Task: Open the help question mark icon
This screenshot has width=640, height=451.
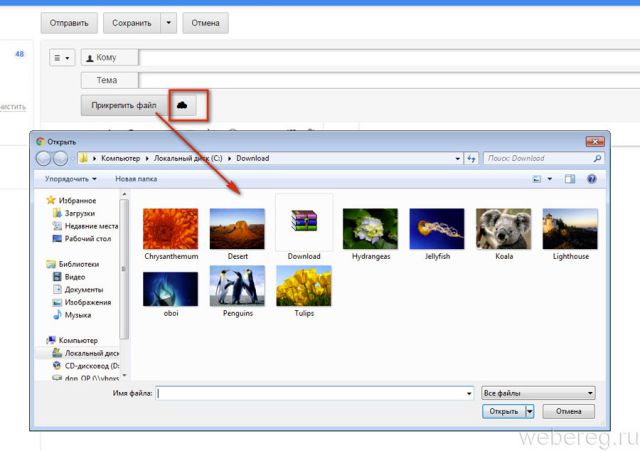Action: [x=591, y=179]
